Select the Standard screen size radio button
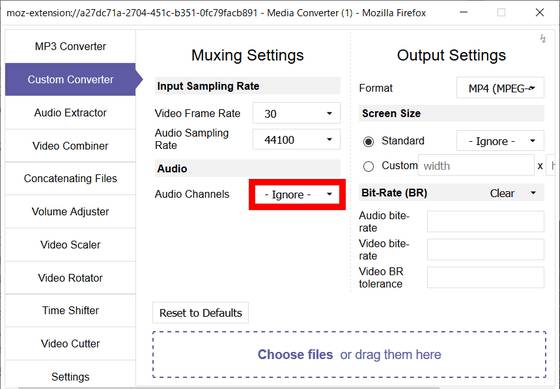The image size is (560, 389). coord(368,141)
